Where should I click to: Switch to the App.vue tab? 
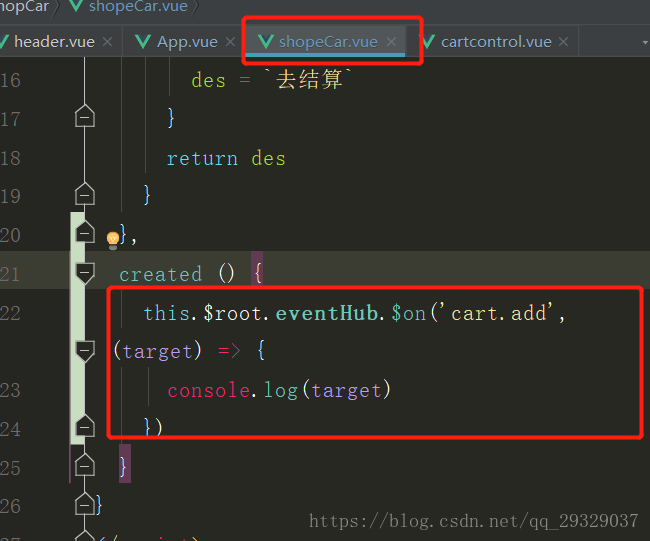tap(187, 41)
